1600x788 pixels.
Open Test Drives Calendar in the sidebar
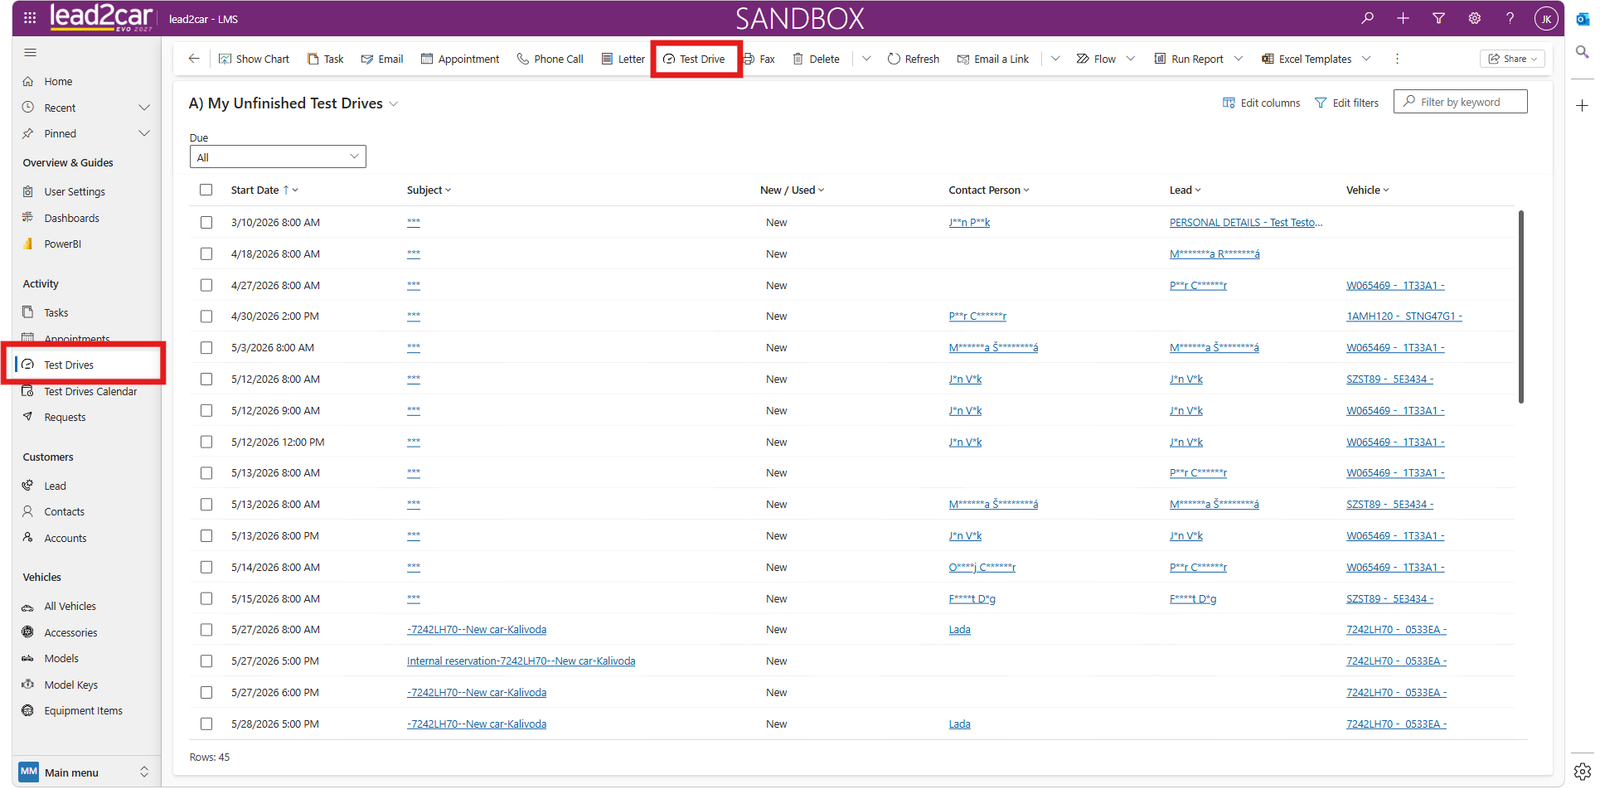pos(90,392)
